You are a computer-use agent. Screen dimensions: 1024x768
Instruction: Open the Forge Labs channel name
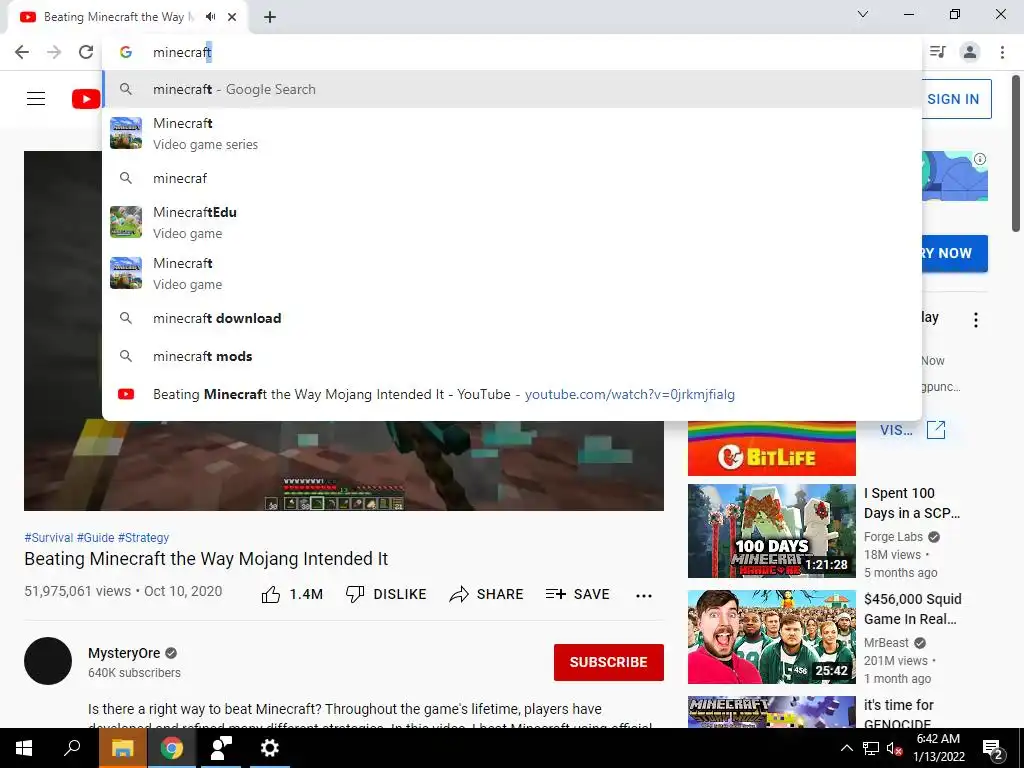coord(893,537)
